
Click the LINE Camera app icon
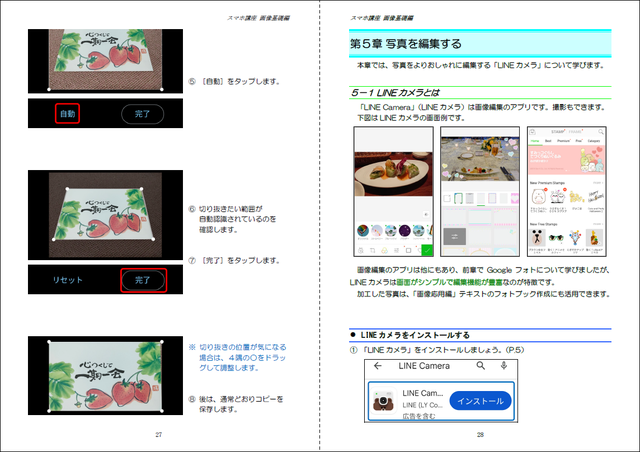(x=383, y=401)
